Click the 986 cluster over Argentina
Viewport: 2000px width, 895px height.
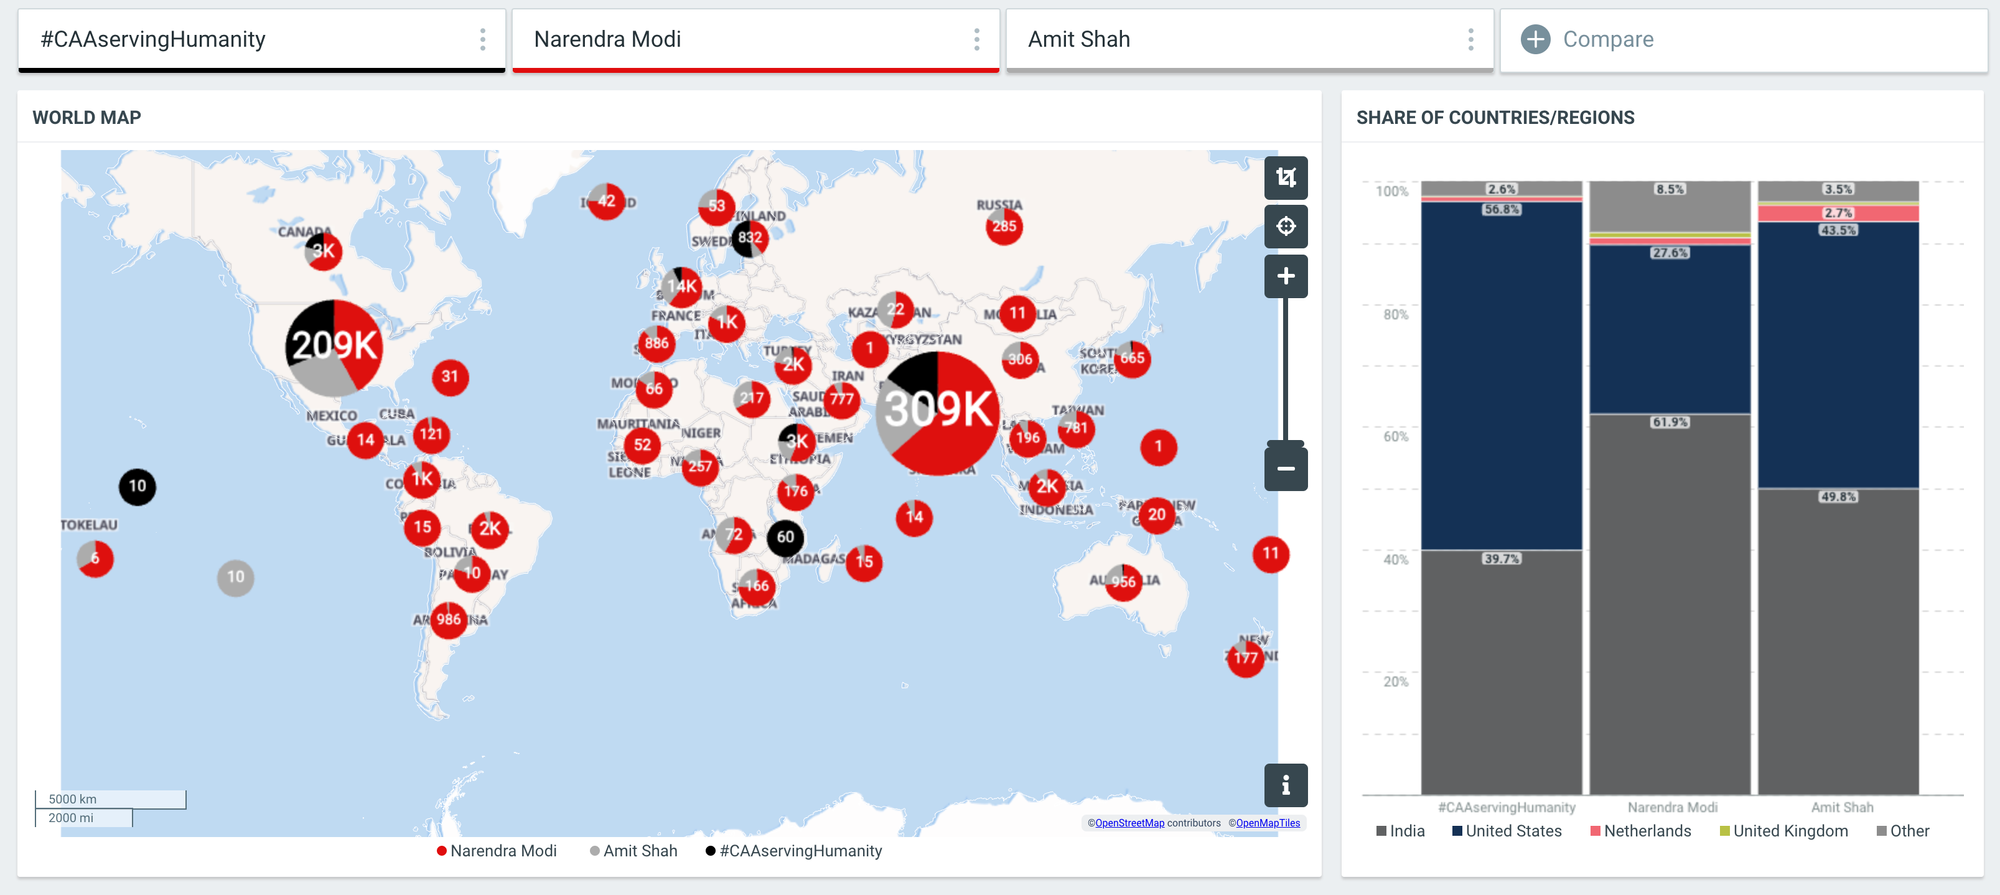[x=449, y=620]
